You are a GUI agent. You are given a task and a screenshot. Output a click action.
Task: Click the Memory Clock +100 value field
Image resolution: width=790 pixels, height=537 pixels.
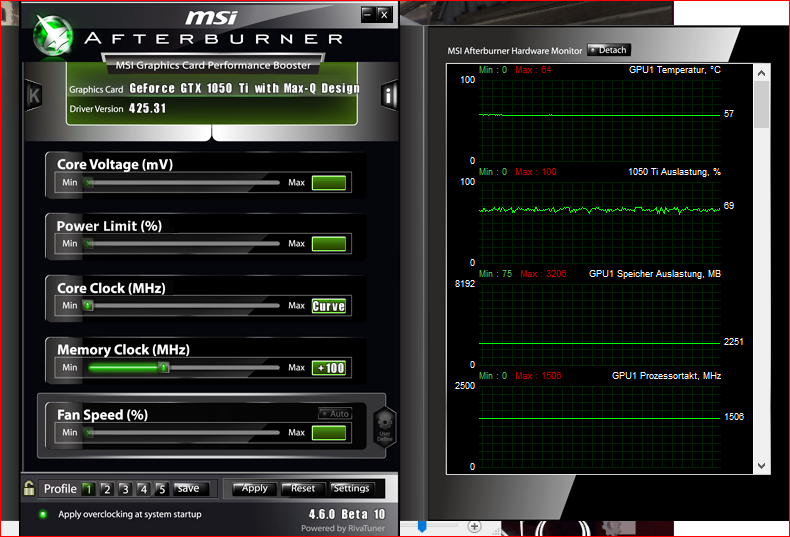pos(329,368)
